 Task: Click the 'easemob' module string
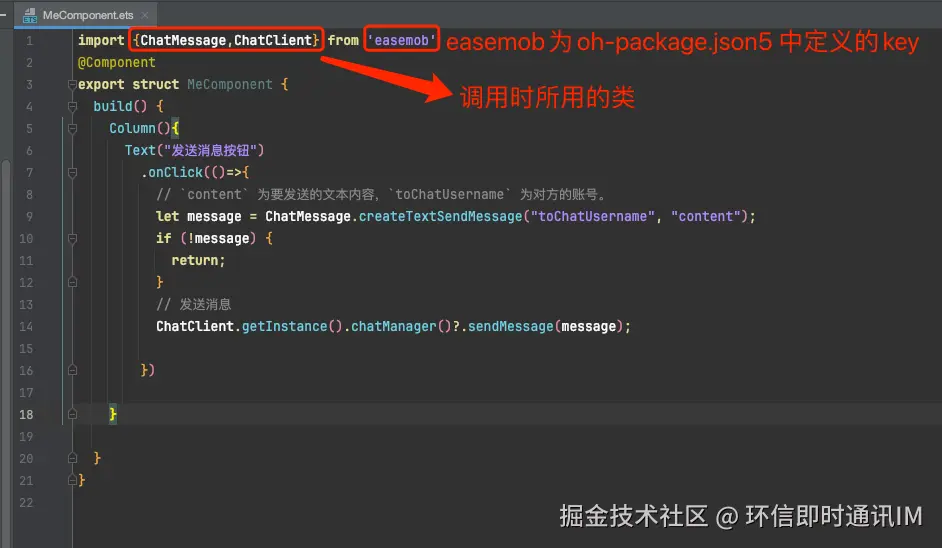pyautogui.click(x=401, y=40)
